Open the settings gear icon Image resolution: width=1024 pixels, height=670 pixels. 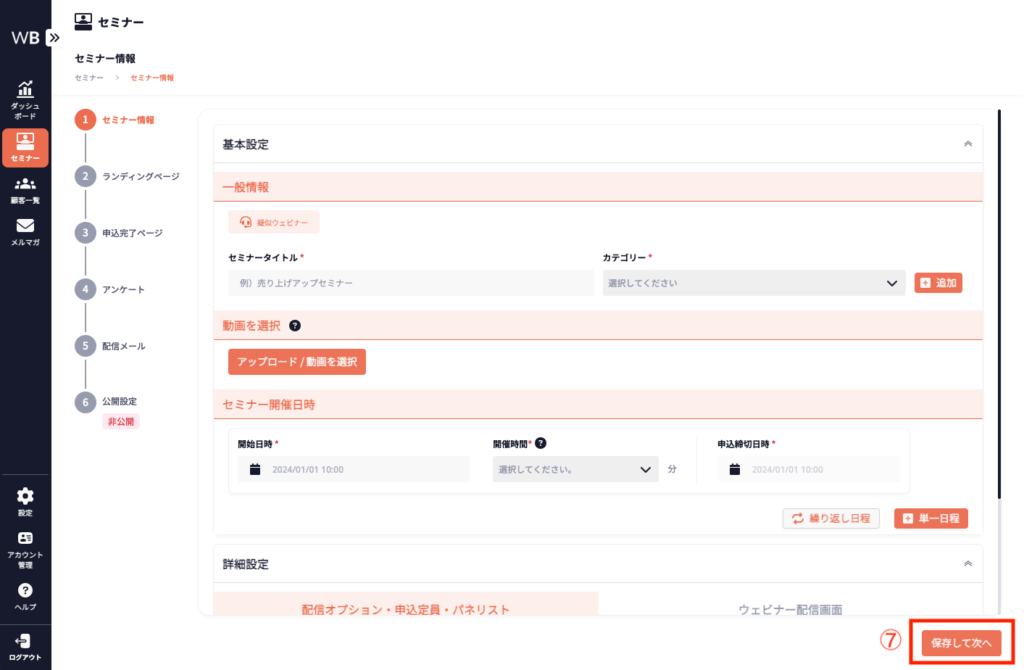(x=25, y=499)
